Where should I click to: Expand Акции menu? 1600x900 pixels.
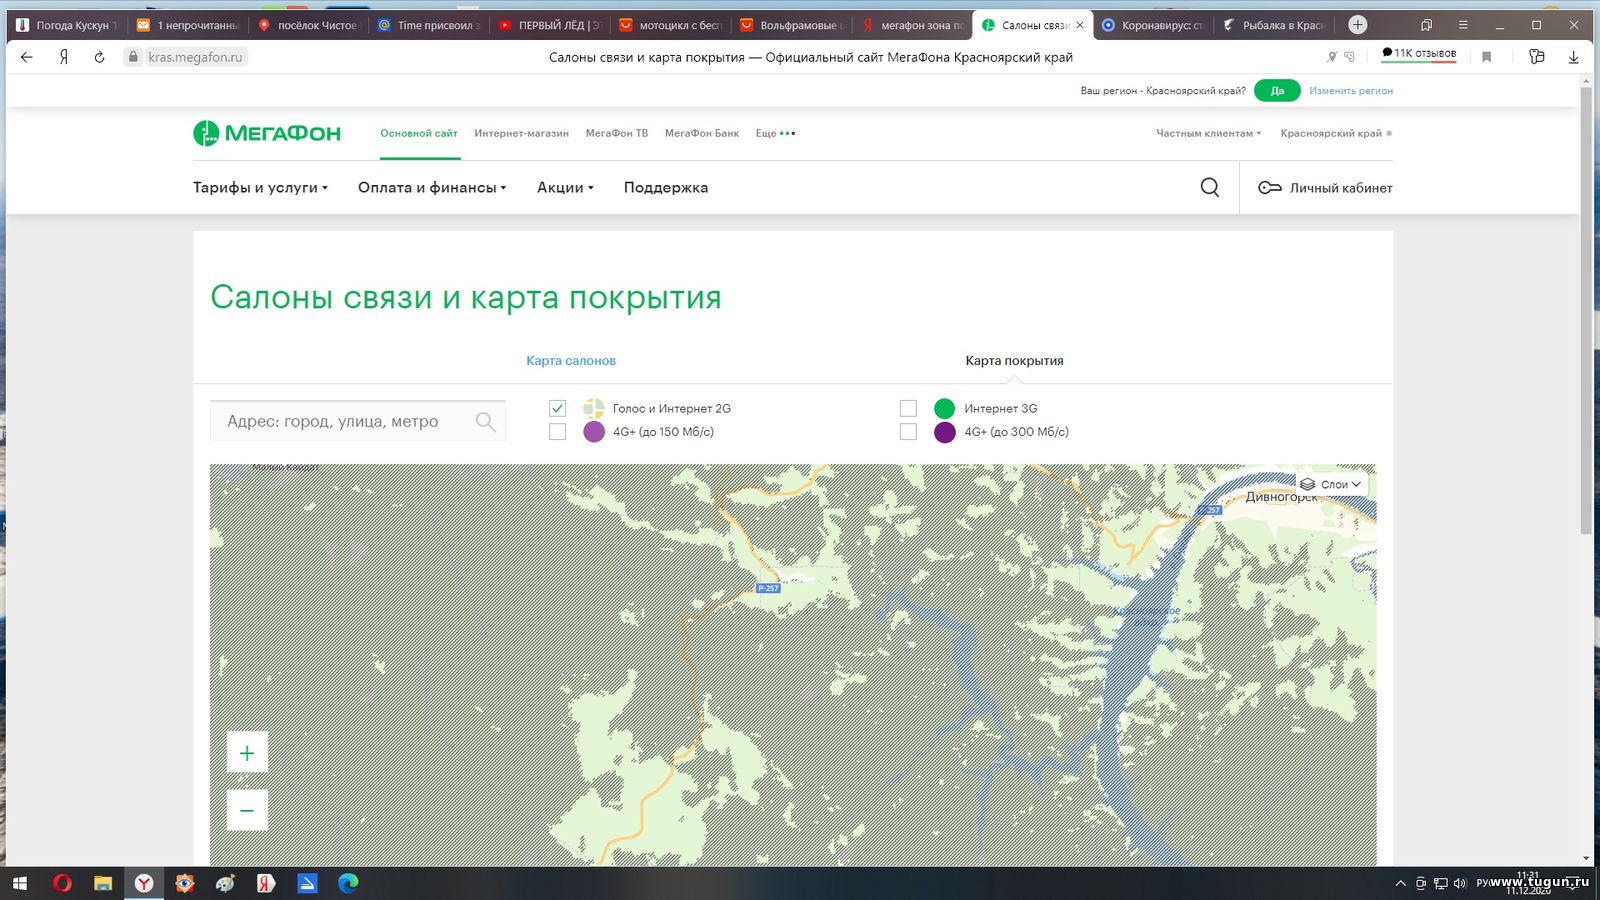point(565,188)
